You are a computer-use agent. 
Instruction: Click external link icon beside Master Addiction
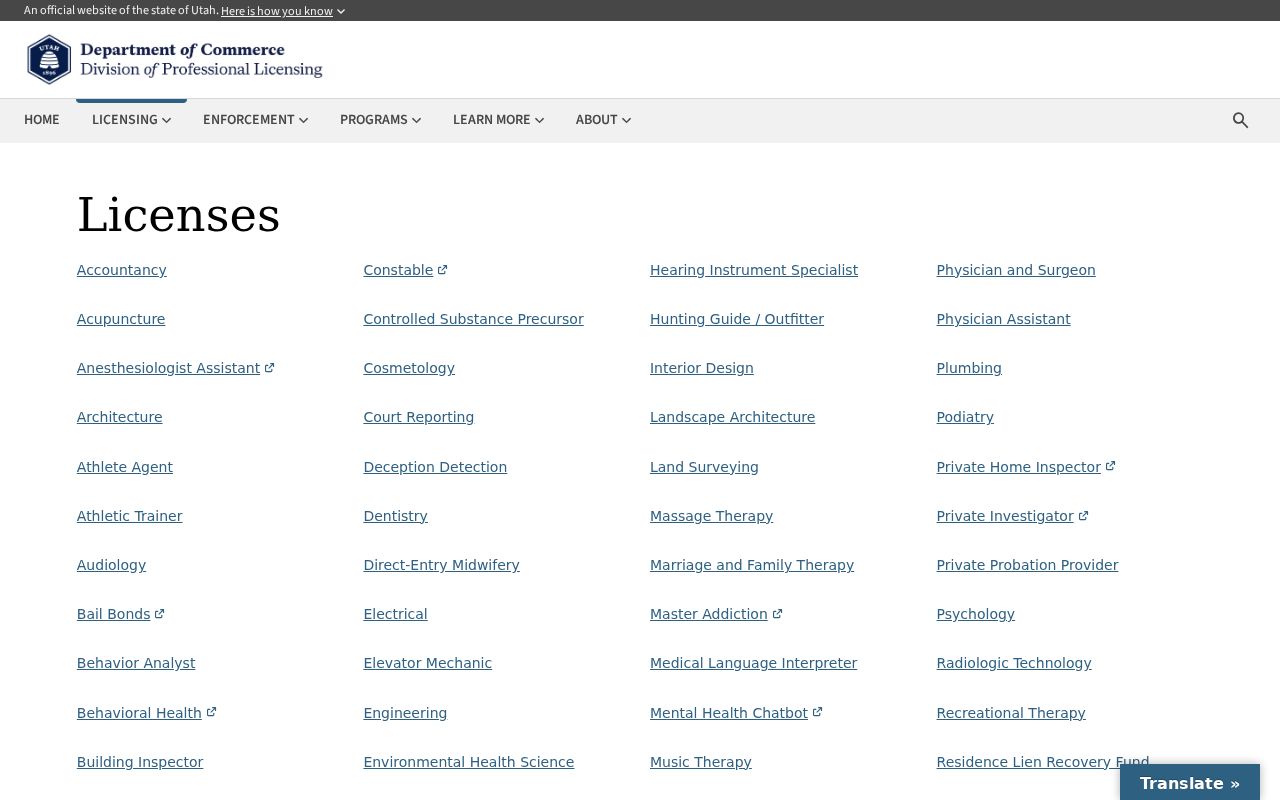778,614
